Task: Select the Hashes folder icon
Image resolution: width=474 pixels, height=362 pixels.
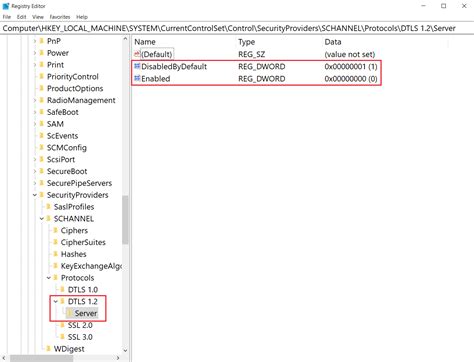Action: 56,254
